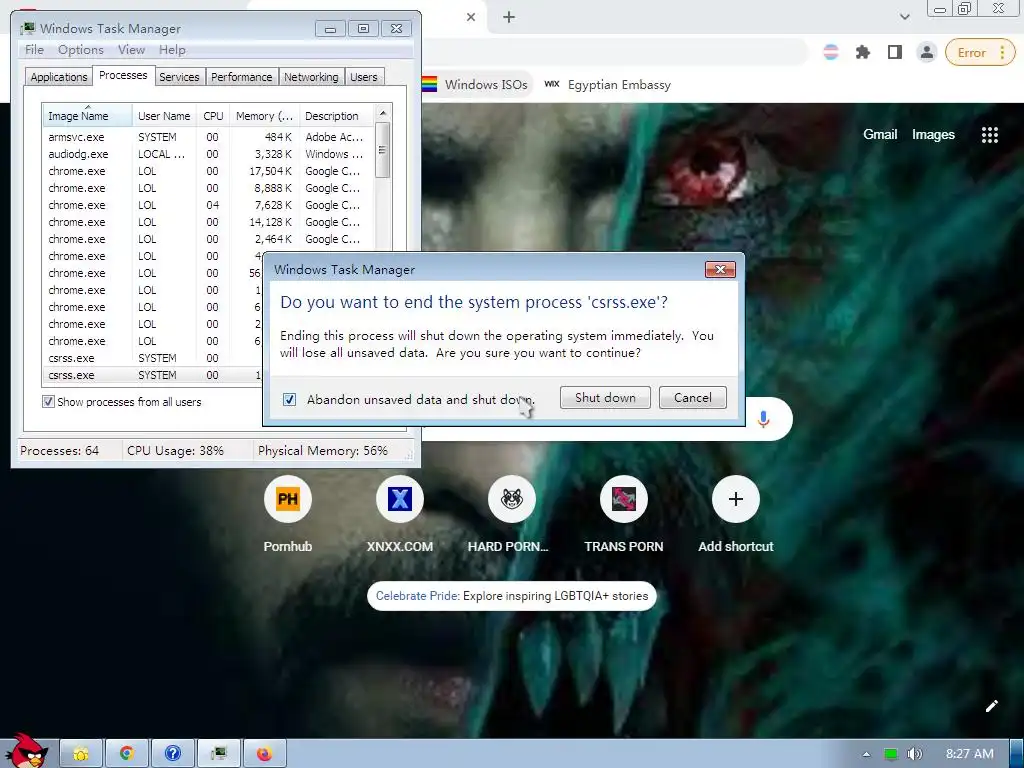Open the TRANS PORN shortcut tile
Screen dimensions: 1024x768
coord(624,515)
